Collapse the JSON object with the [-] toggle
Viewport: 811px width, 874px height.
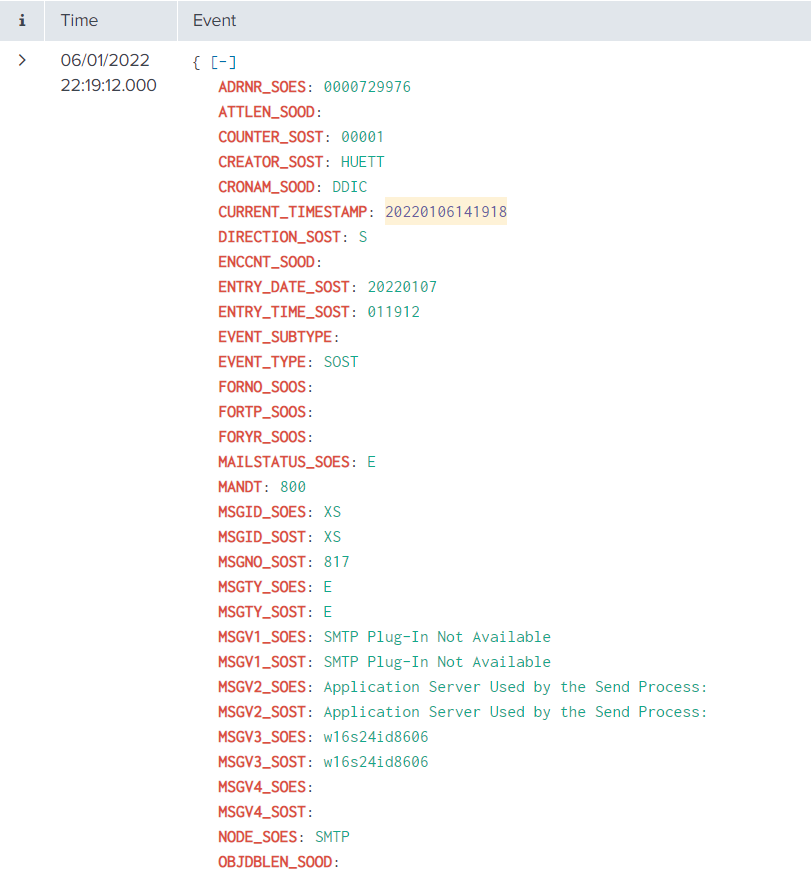[220, 61]
